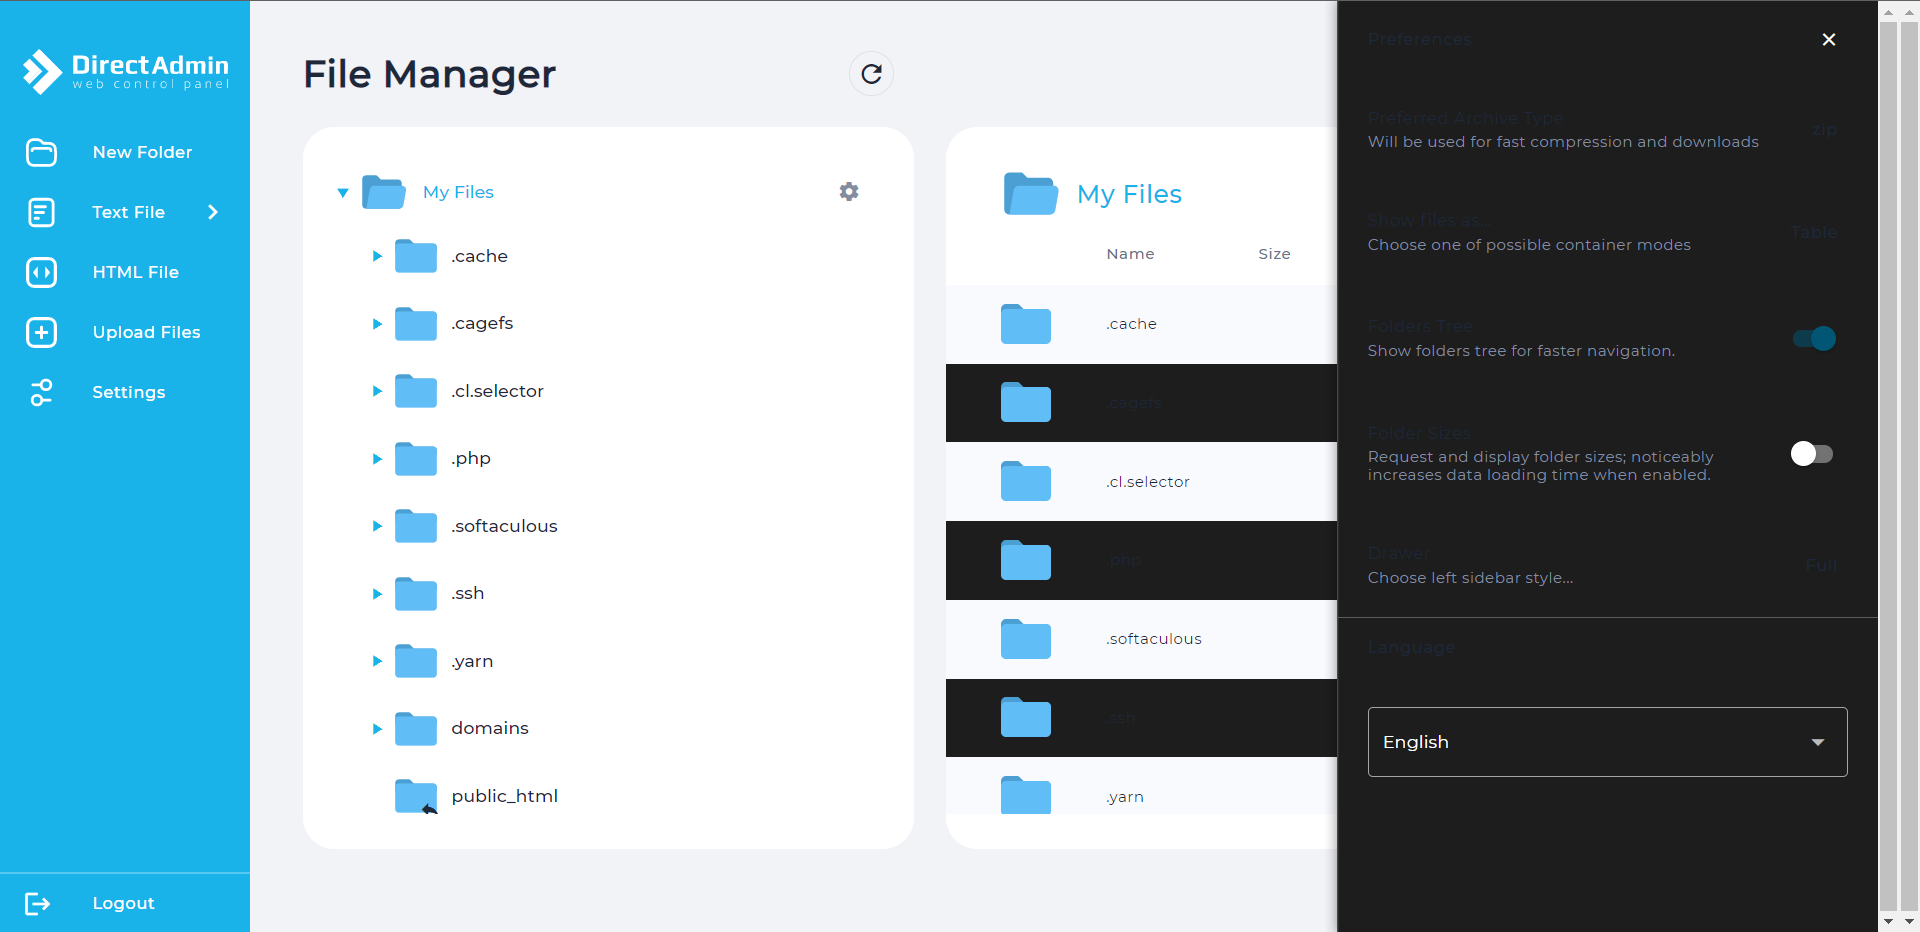Viewport: 1920px width, 932px height.
Task: Click the HTML File icon in sidebar
Action: pos(41,272)
